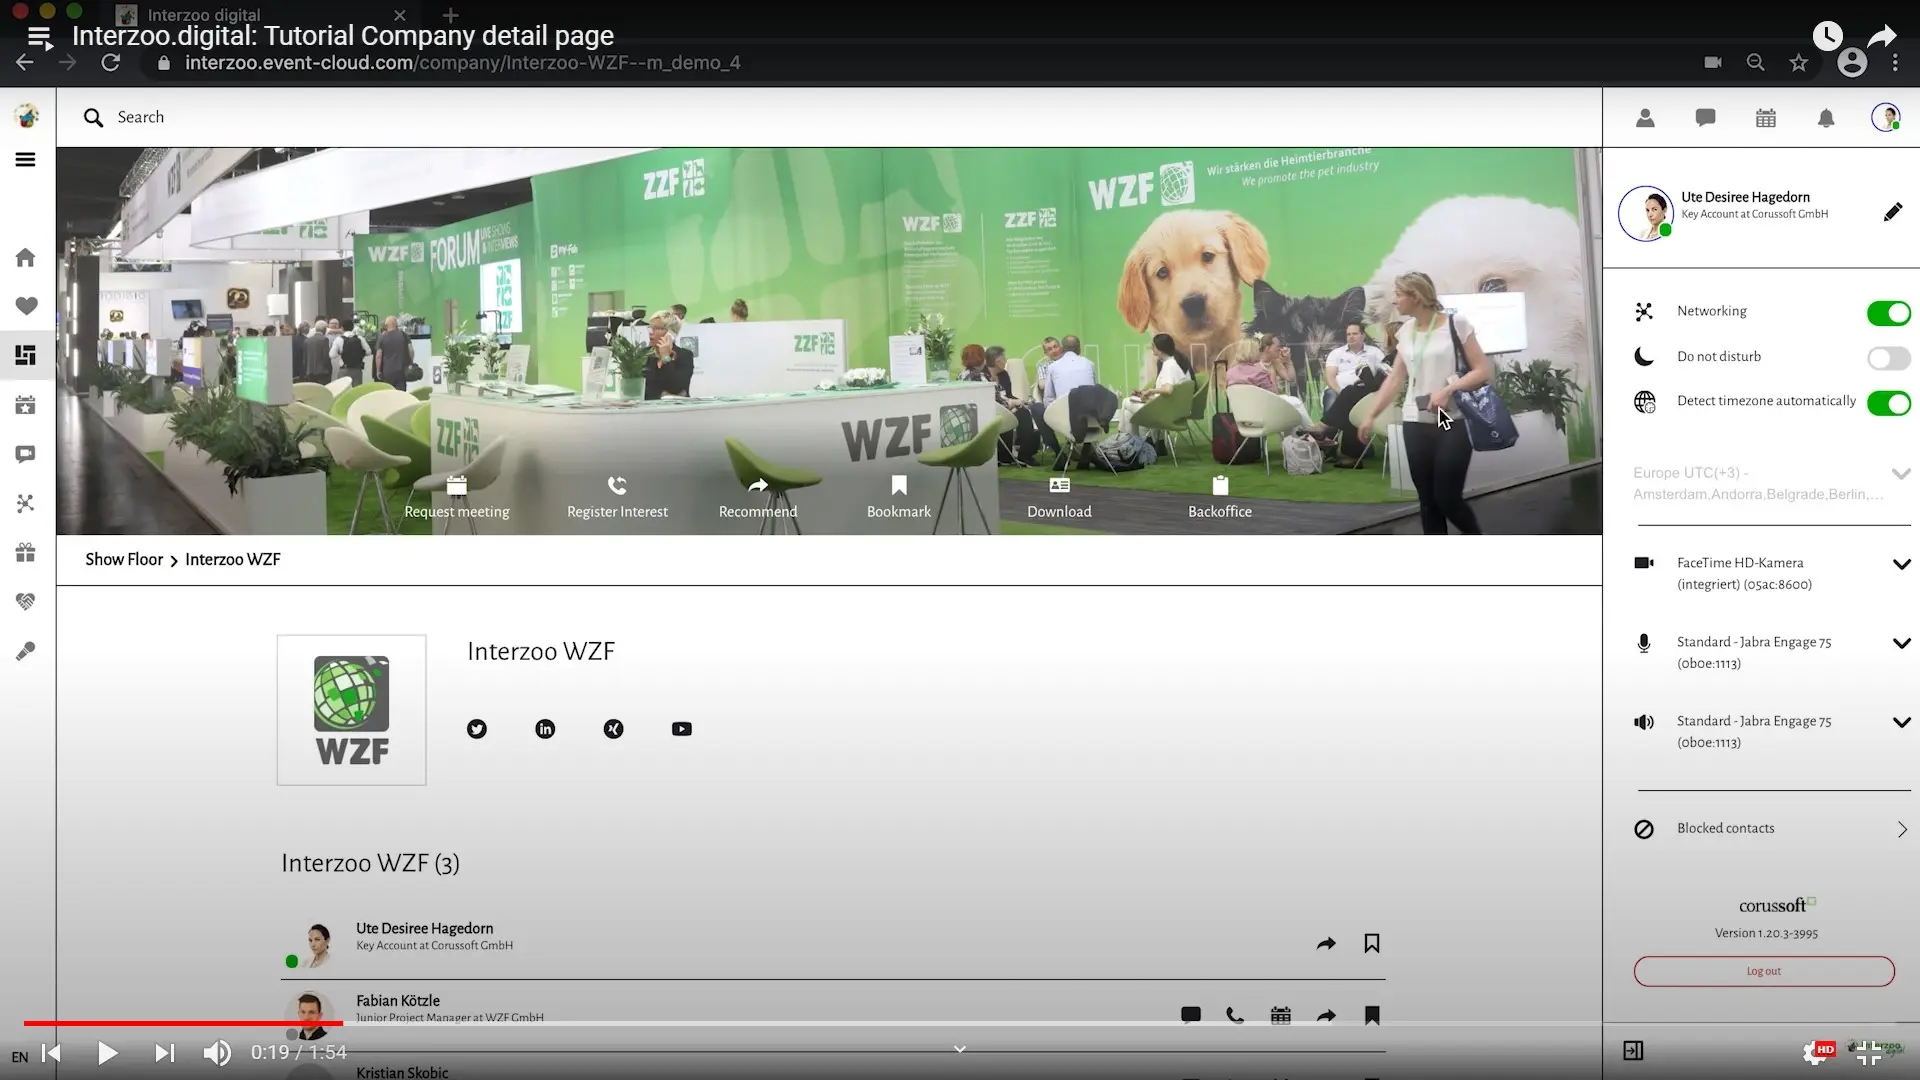Open the Download business card icon
The image size is (1920, 1080).
tap(1059, 486)
